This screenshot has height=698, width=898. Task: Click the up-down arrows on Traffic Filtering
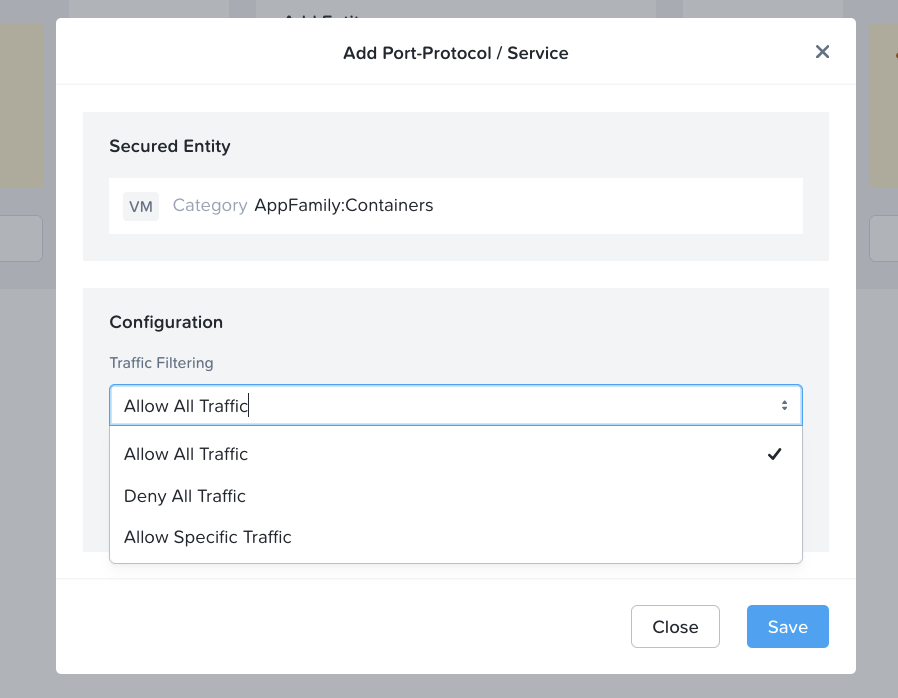pyautogui.click(x=784, y=405)
